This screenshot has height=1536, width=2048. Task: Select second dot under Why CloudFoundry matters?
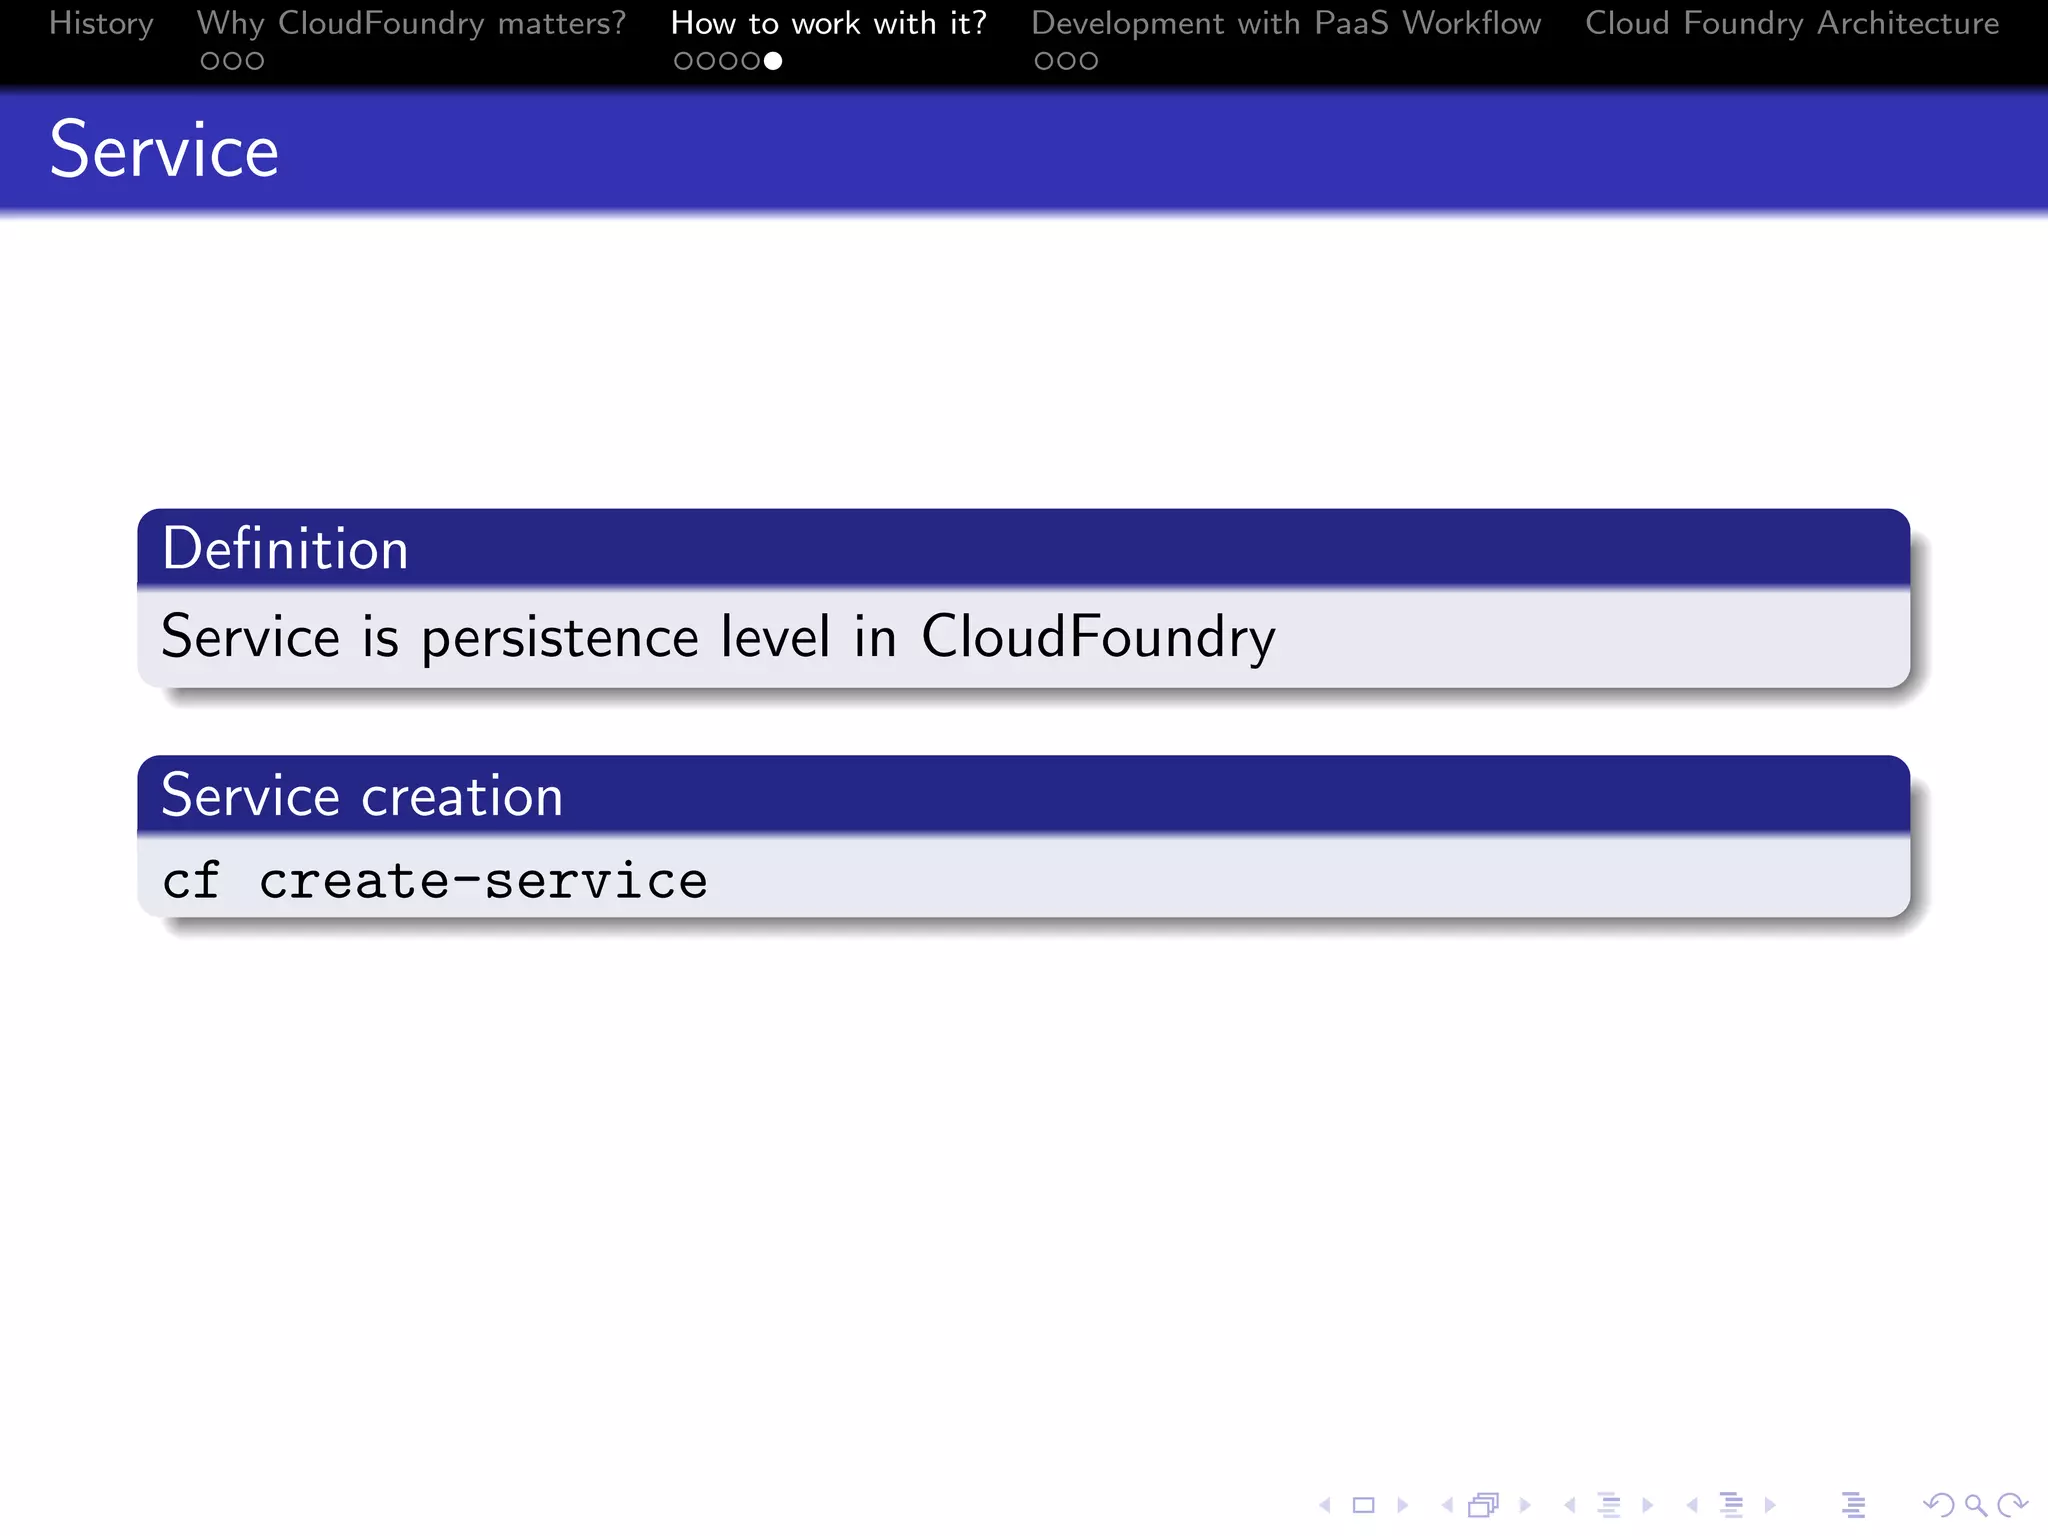coord(232,62)
